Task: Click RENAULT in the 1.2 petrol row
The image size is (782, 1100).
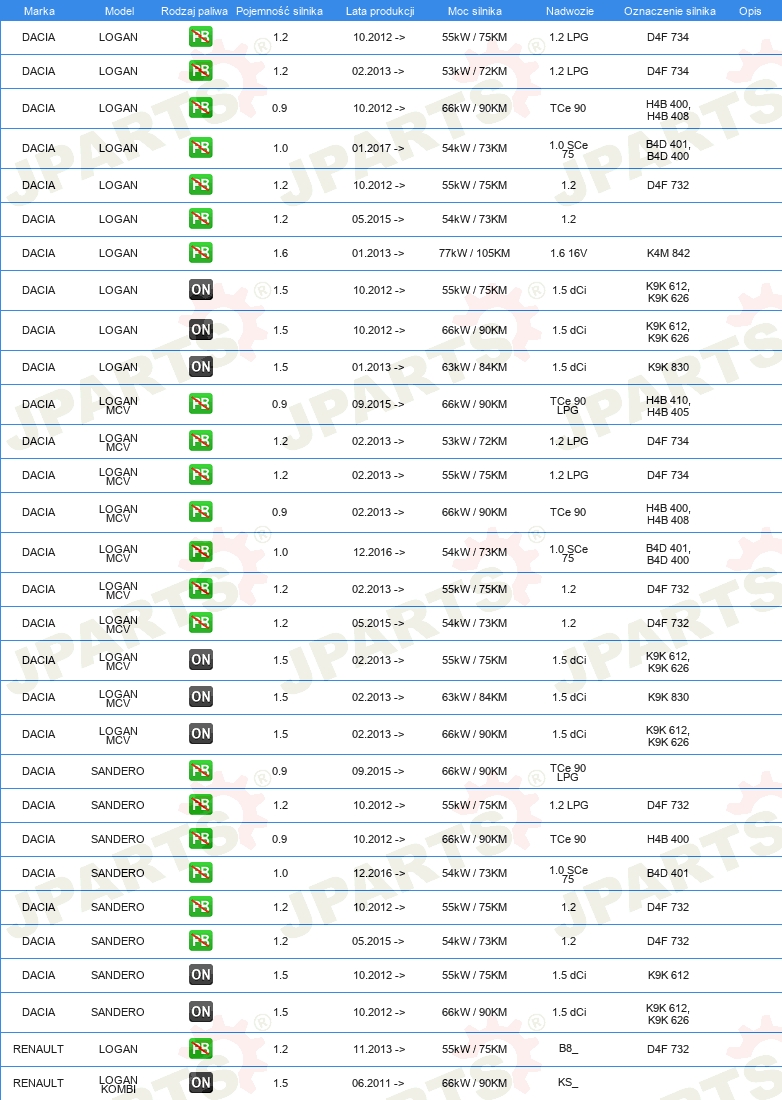Action: click(39, 1049)
